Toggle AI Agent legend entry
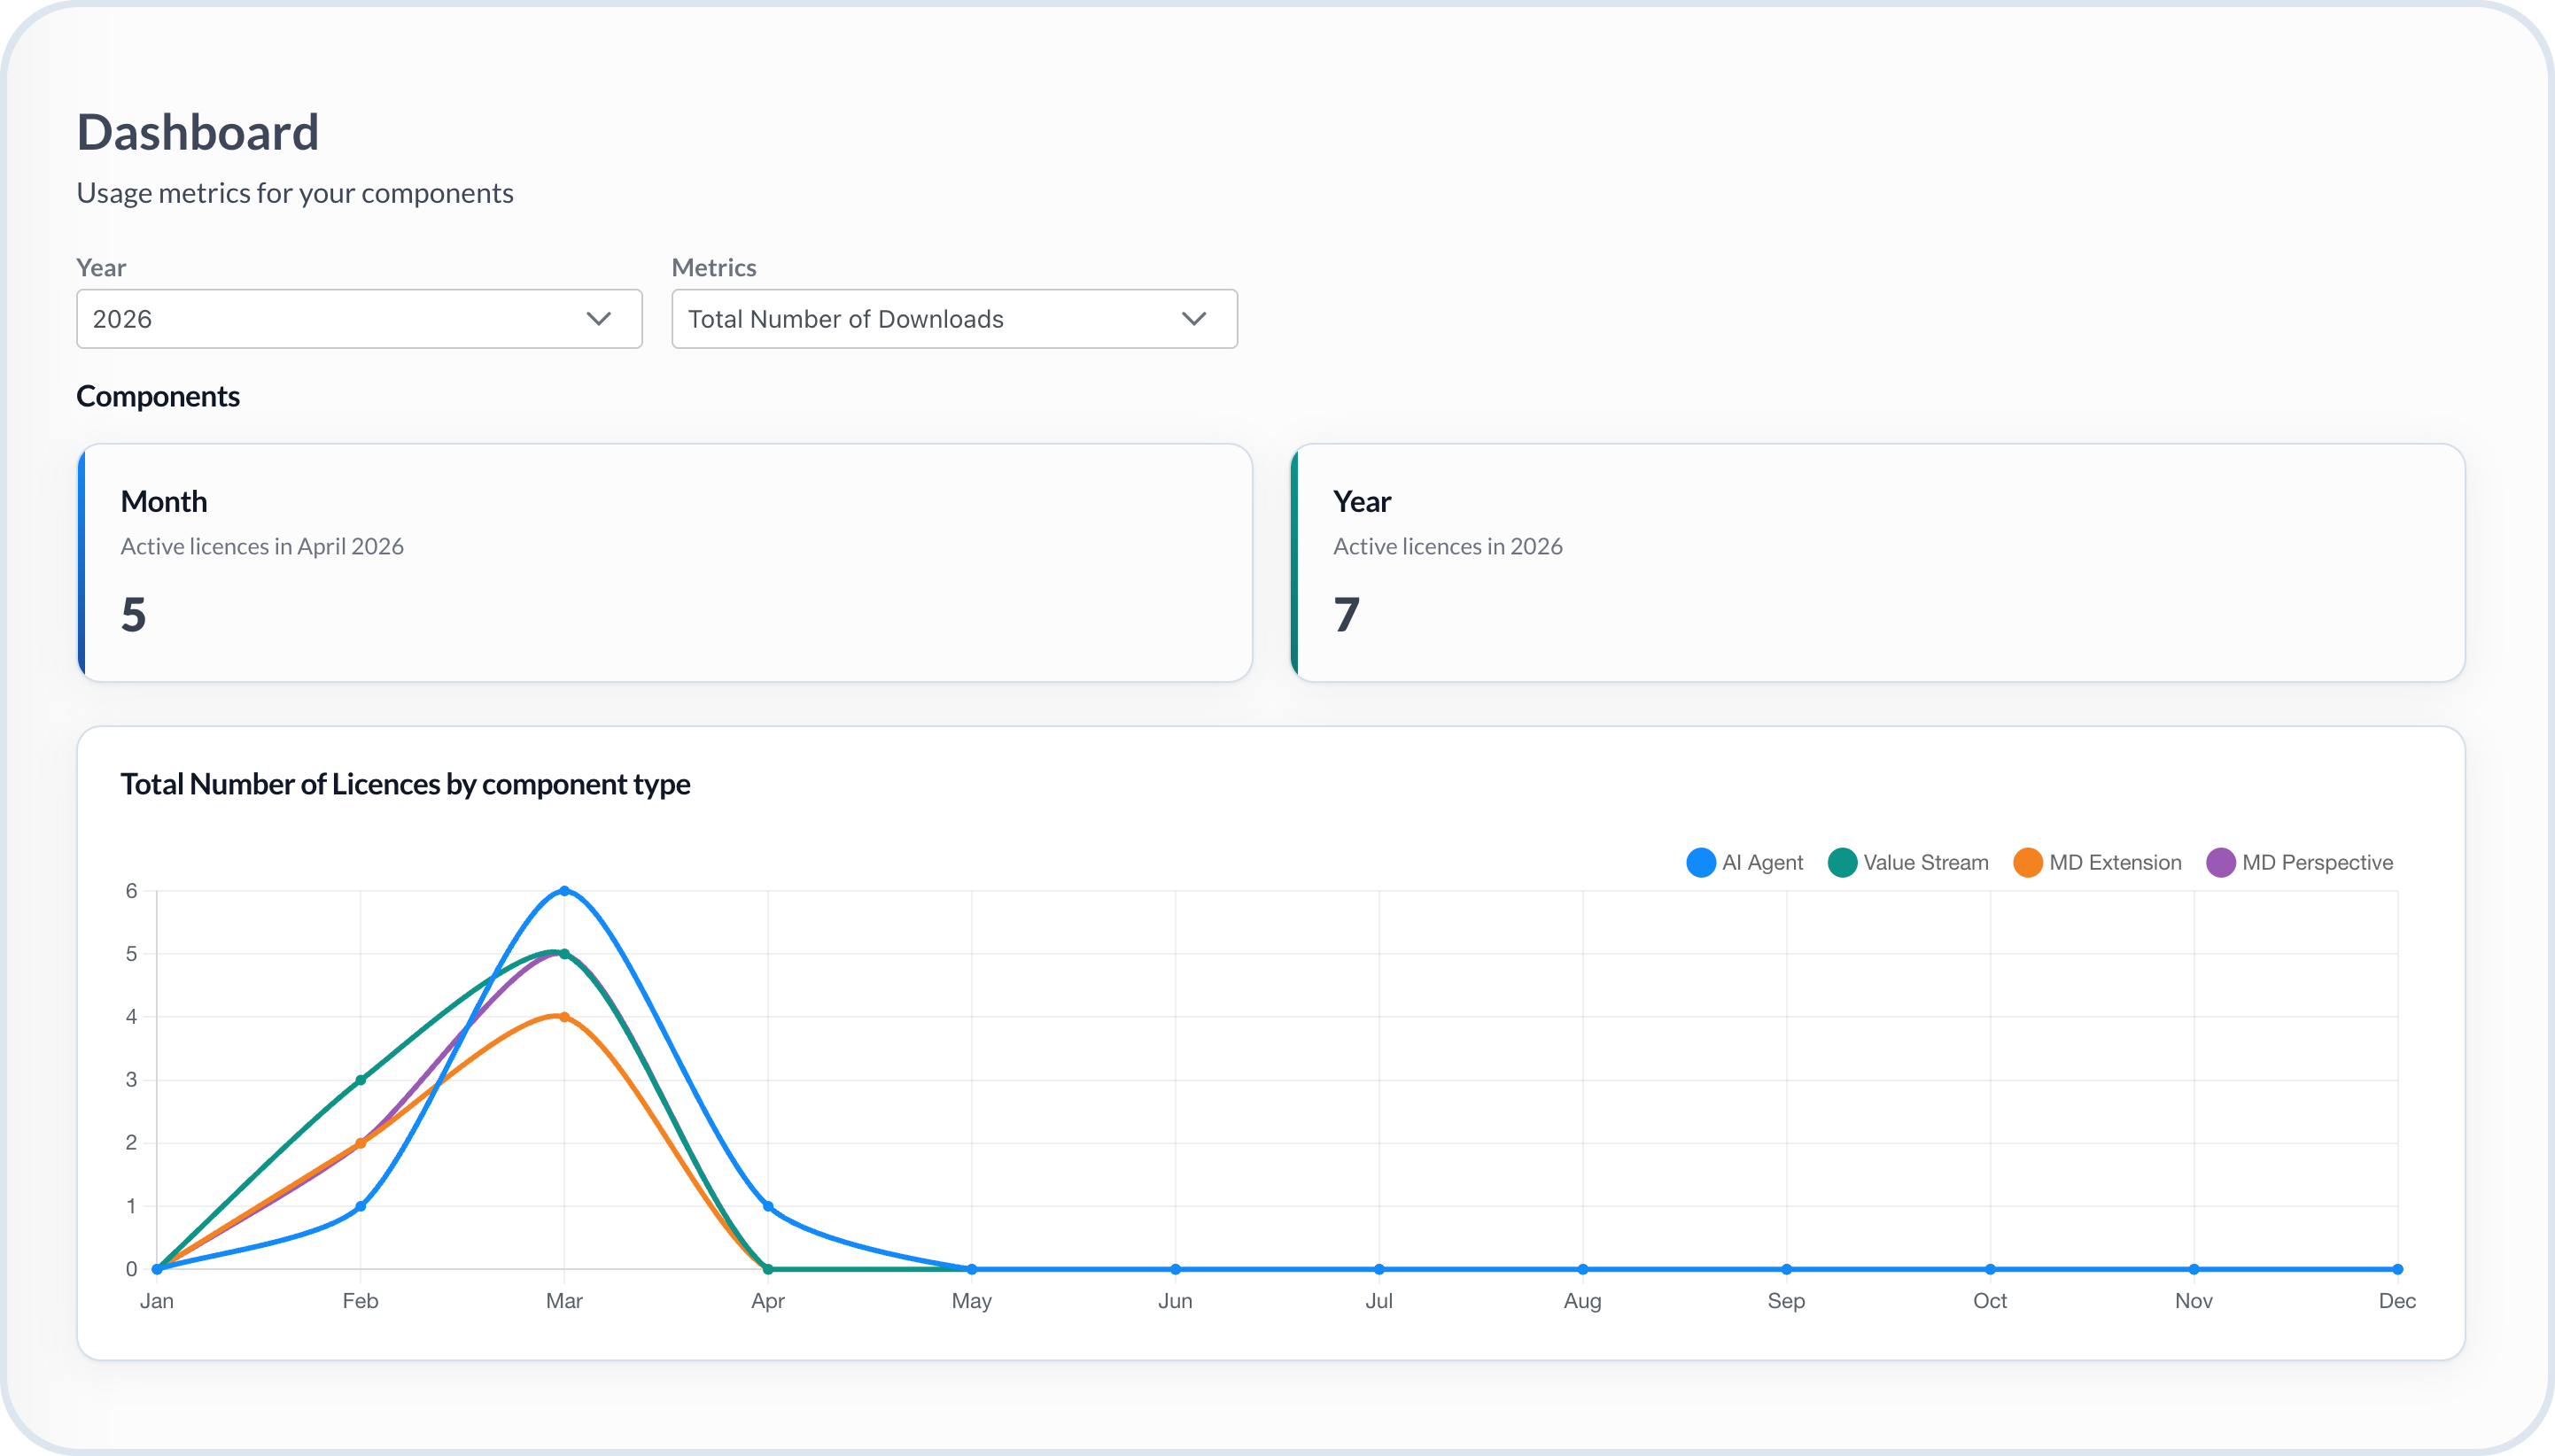This screenshot has width=2555, height=1456. click(1744, 862)
